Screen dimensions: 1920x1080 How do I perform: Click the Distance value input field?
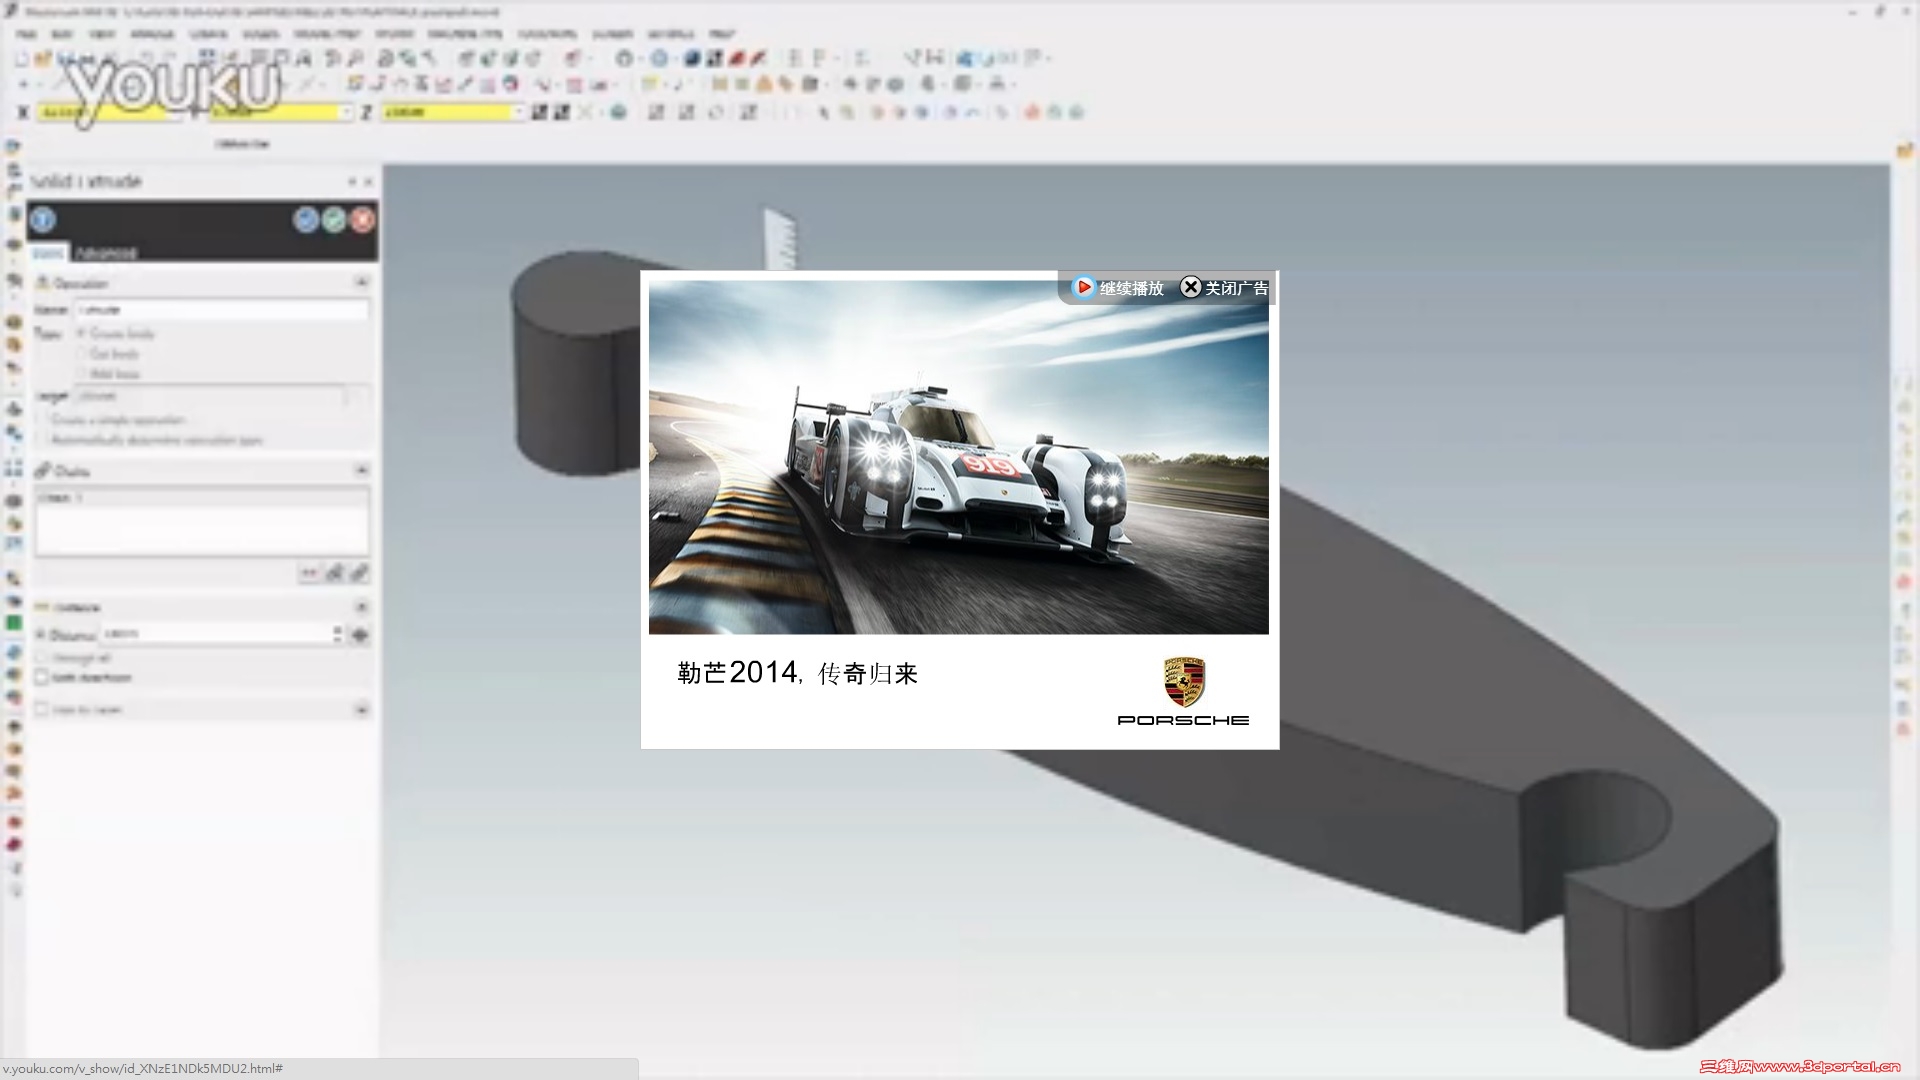click(x=215, y=634)
